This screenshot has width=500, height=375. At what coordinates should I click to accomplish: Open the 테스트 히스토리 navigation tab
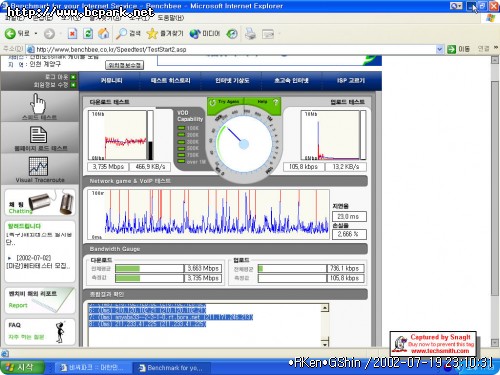[170, 81]
